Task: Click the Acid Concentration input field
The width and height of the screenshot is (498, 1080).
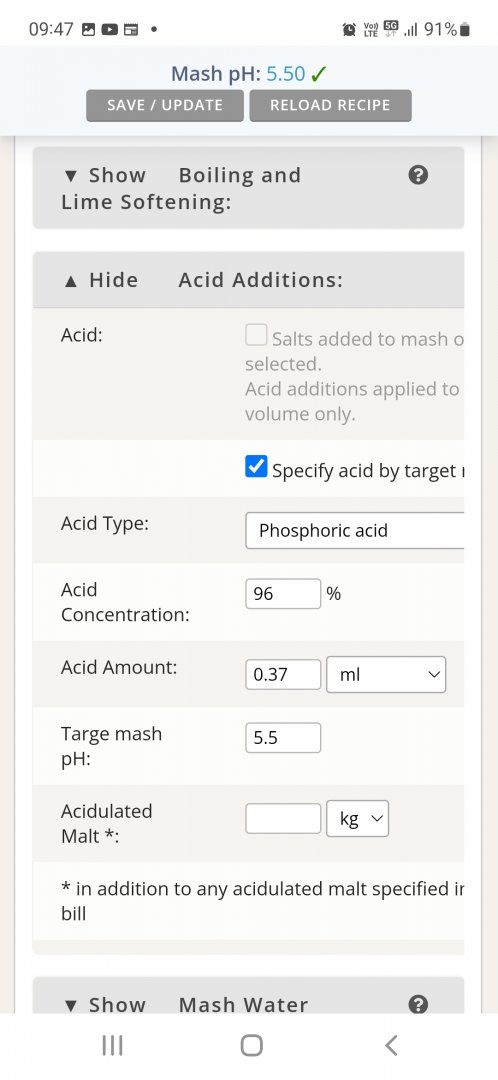Action: pyautogui.click(x=283, y=594)
